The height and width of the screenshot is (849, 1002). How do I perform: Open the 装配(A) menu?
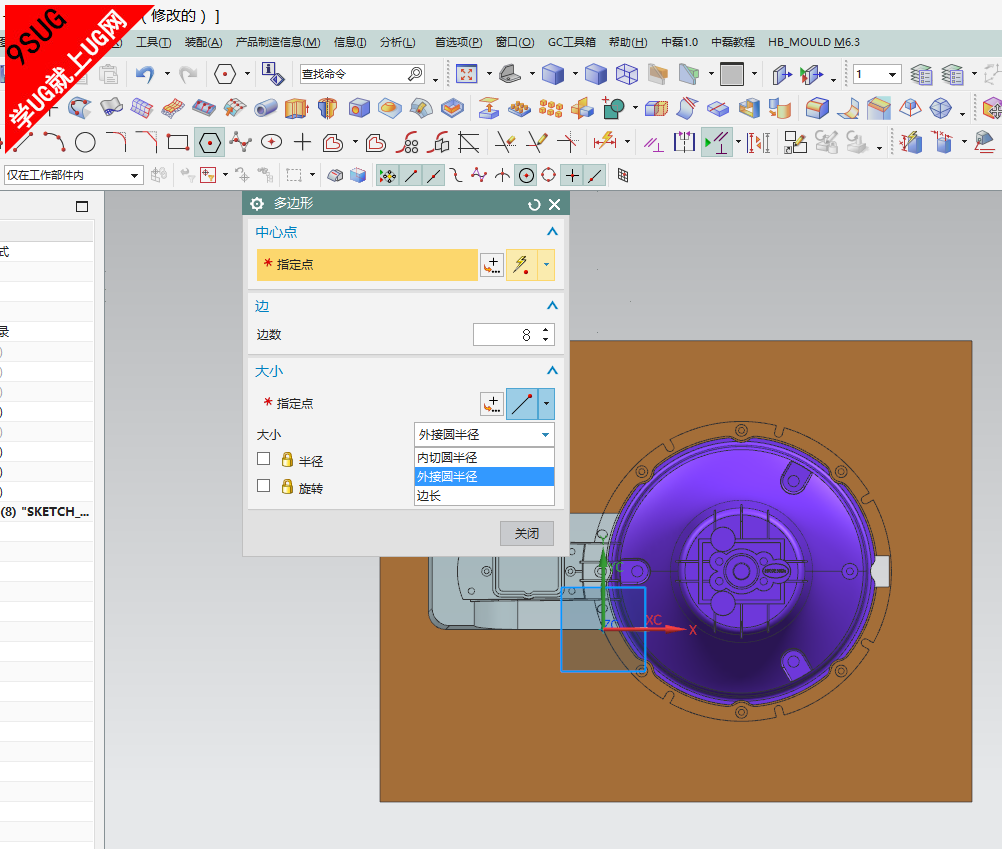click(203, 42)
